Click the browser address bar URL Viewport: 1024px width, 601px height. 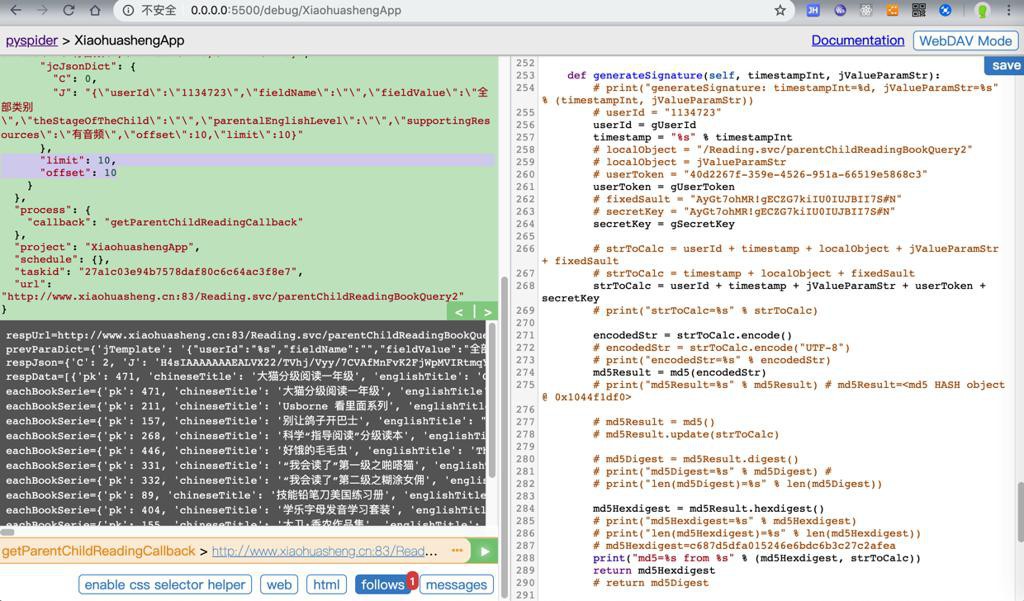click(x=296, y=10)
